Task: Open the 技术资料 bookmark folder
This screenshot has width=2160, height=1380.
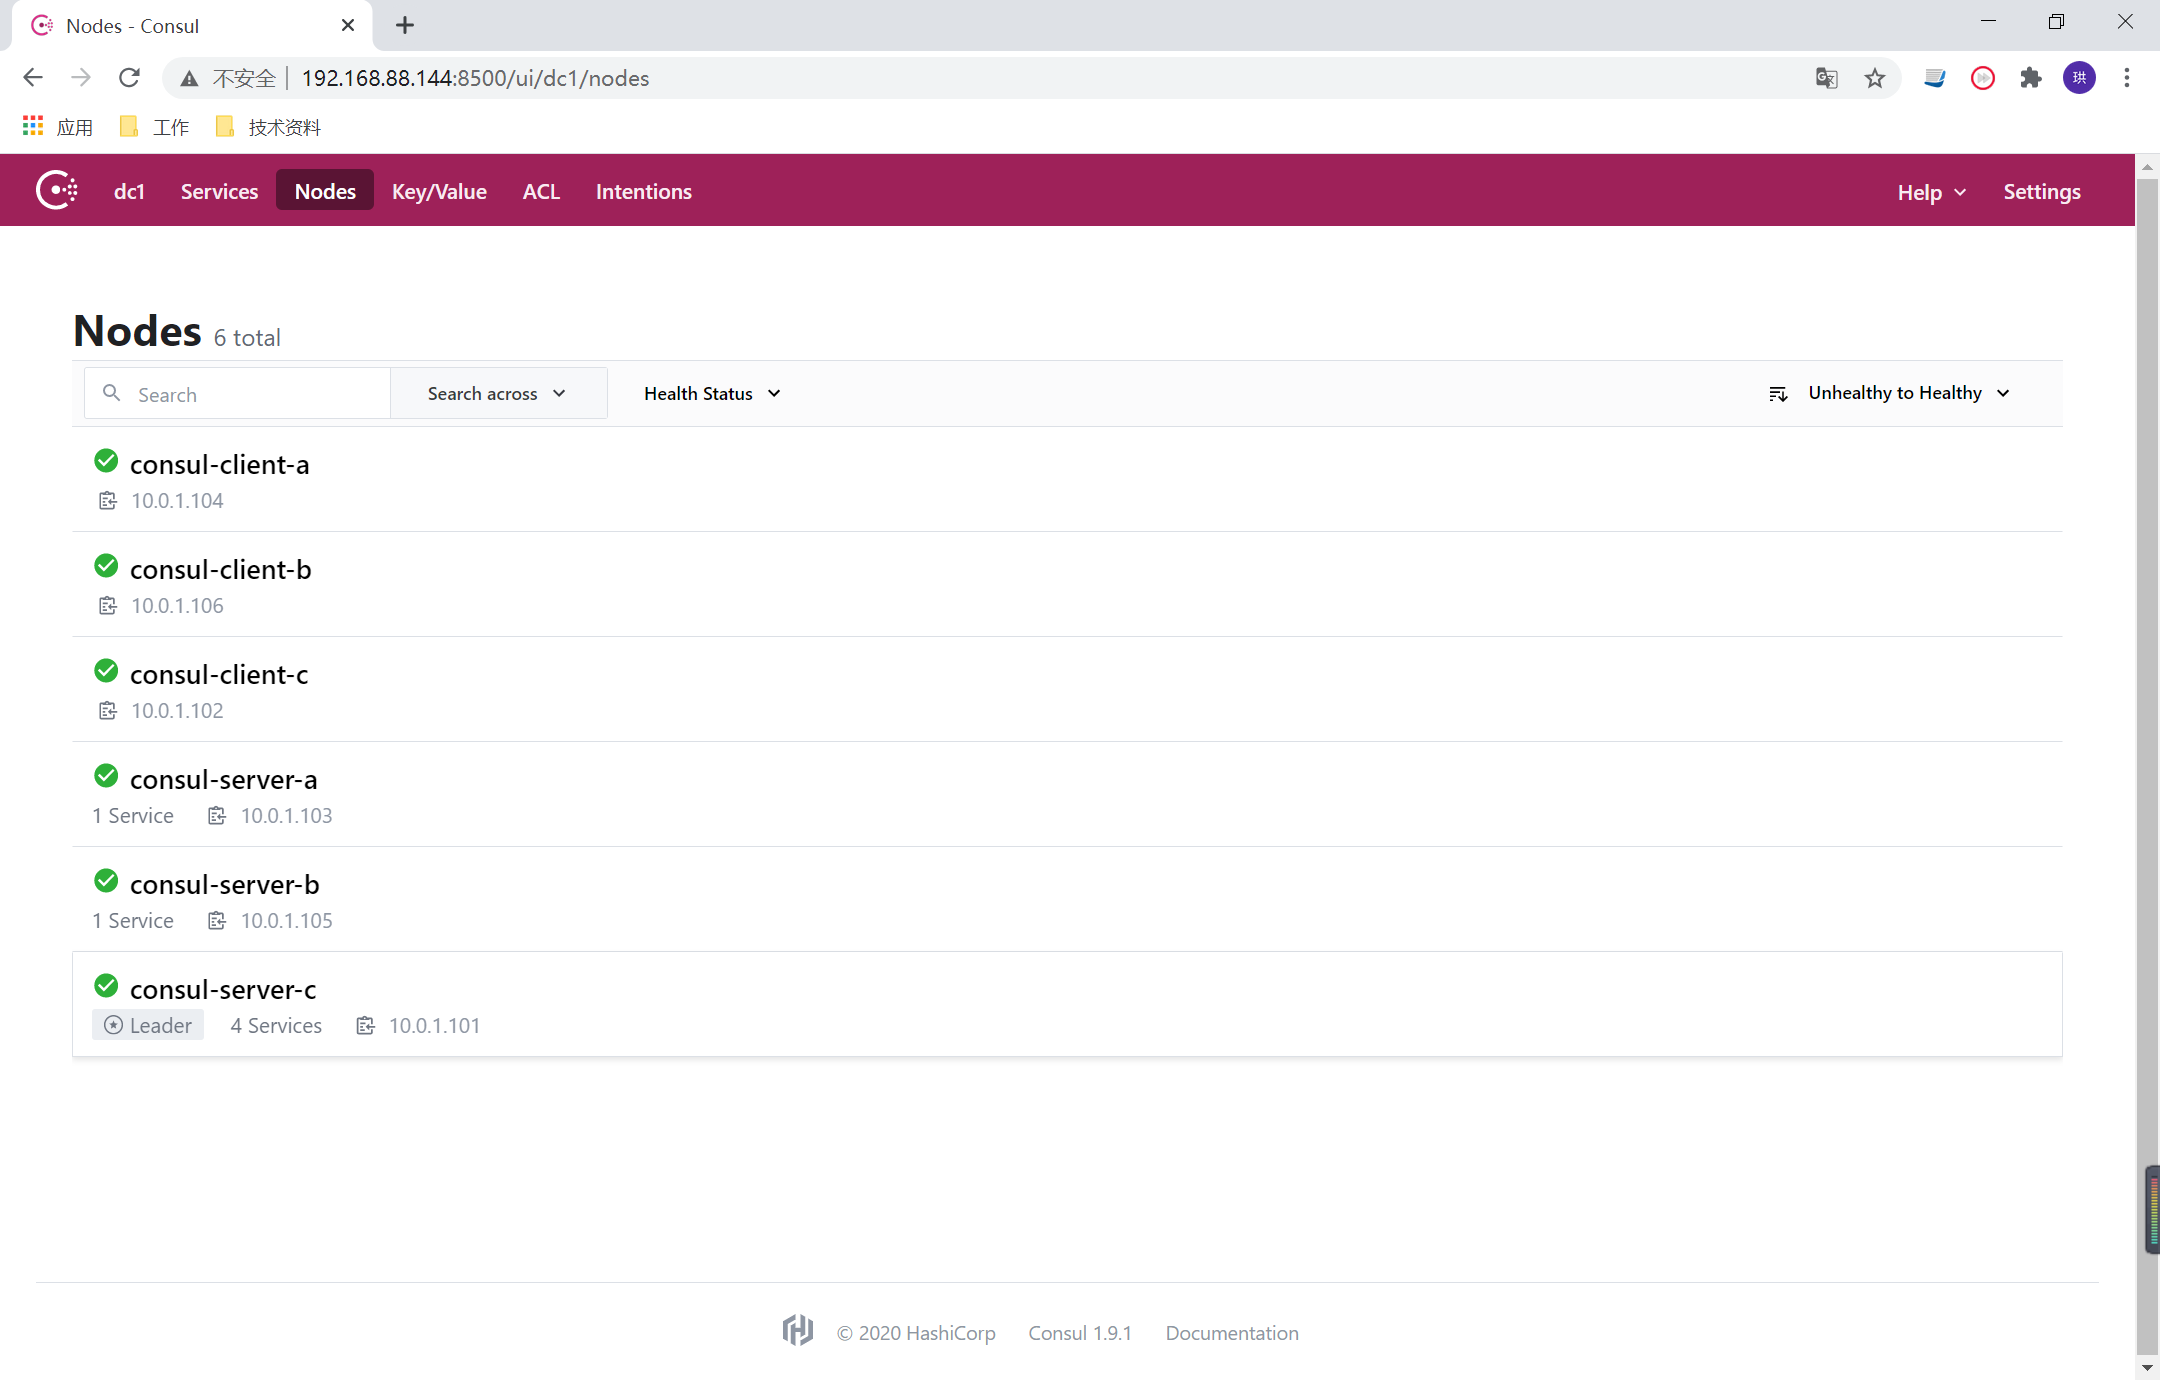Action: 268,127
